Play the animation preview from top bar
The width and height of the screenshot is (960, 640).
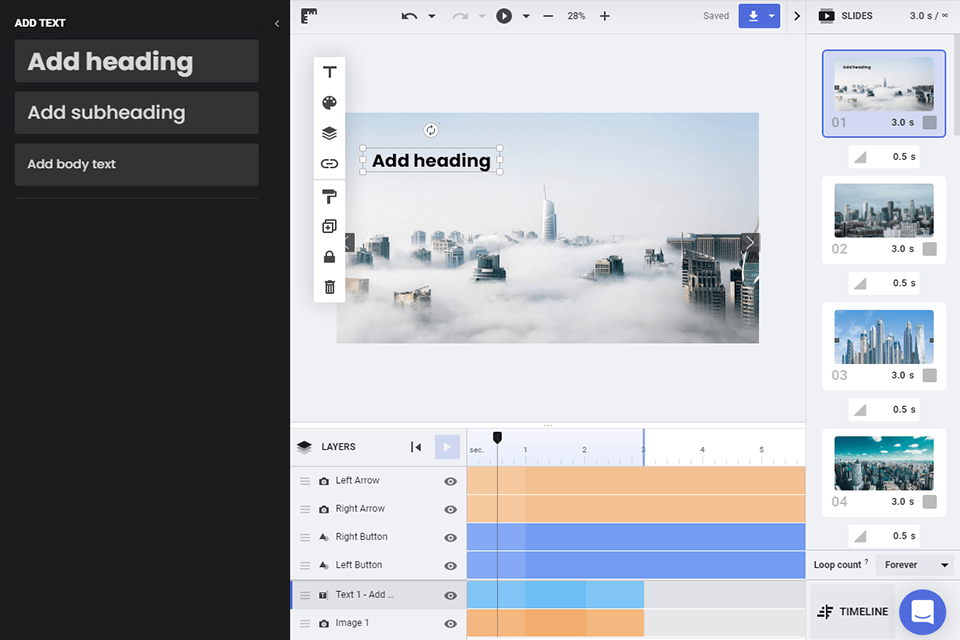(x=504, y=16)
